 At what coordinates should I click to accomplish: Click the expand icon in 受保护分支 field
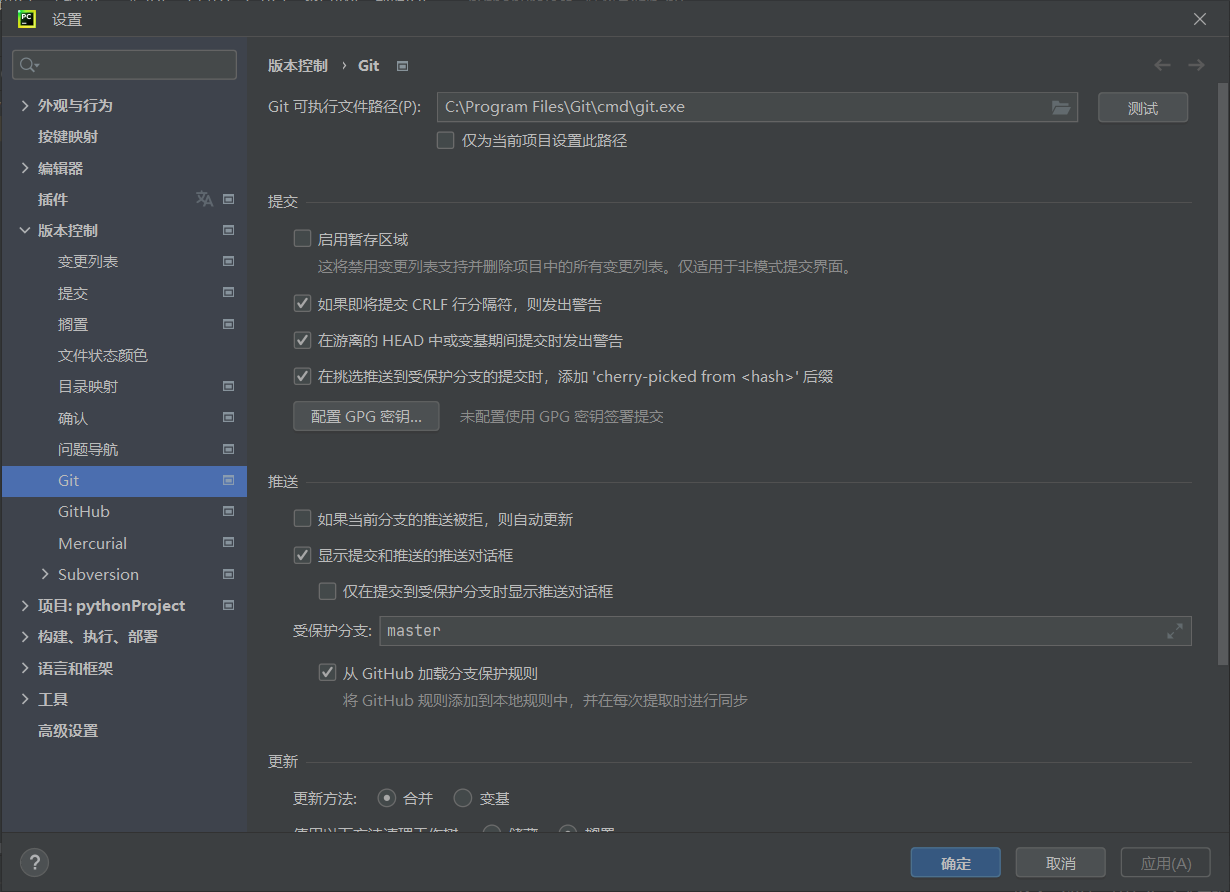point(1175,631)
